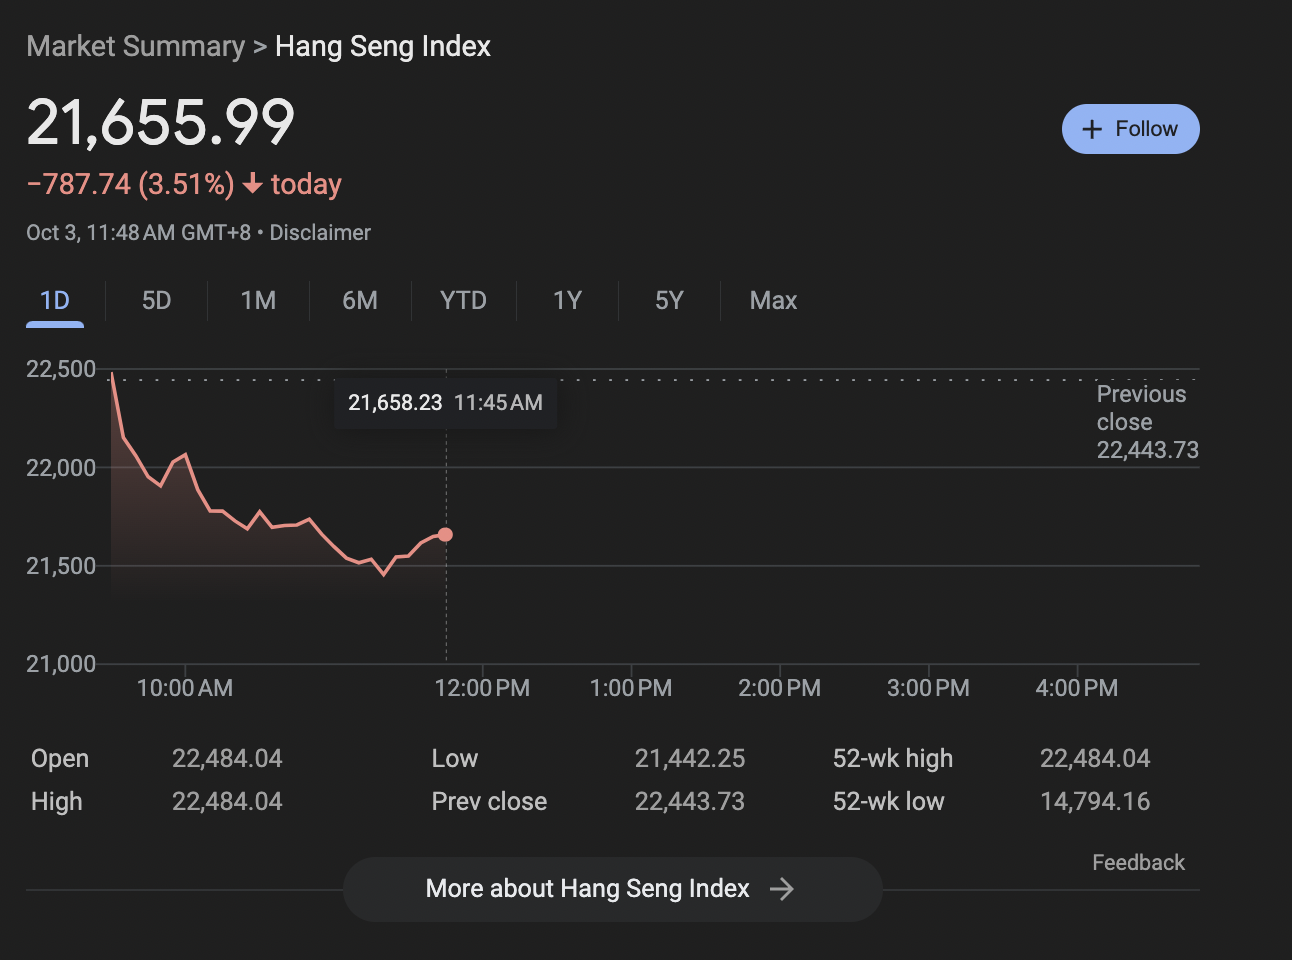Click the 4:00 PM x-axis label
Image resolution: width=1292 pixels, height=960 pixels.
click(1077, 688)
